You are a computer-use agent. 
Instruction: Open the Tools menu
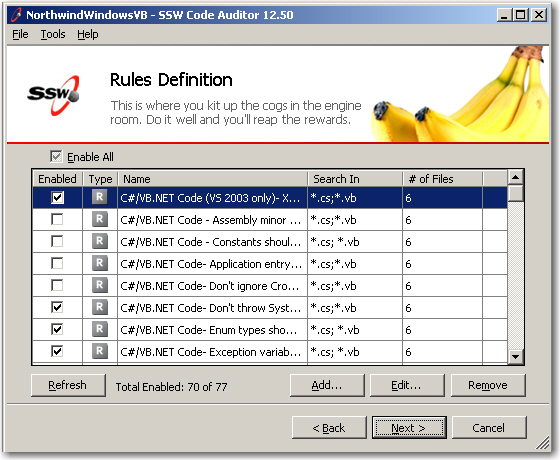tap(53, 34)
